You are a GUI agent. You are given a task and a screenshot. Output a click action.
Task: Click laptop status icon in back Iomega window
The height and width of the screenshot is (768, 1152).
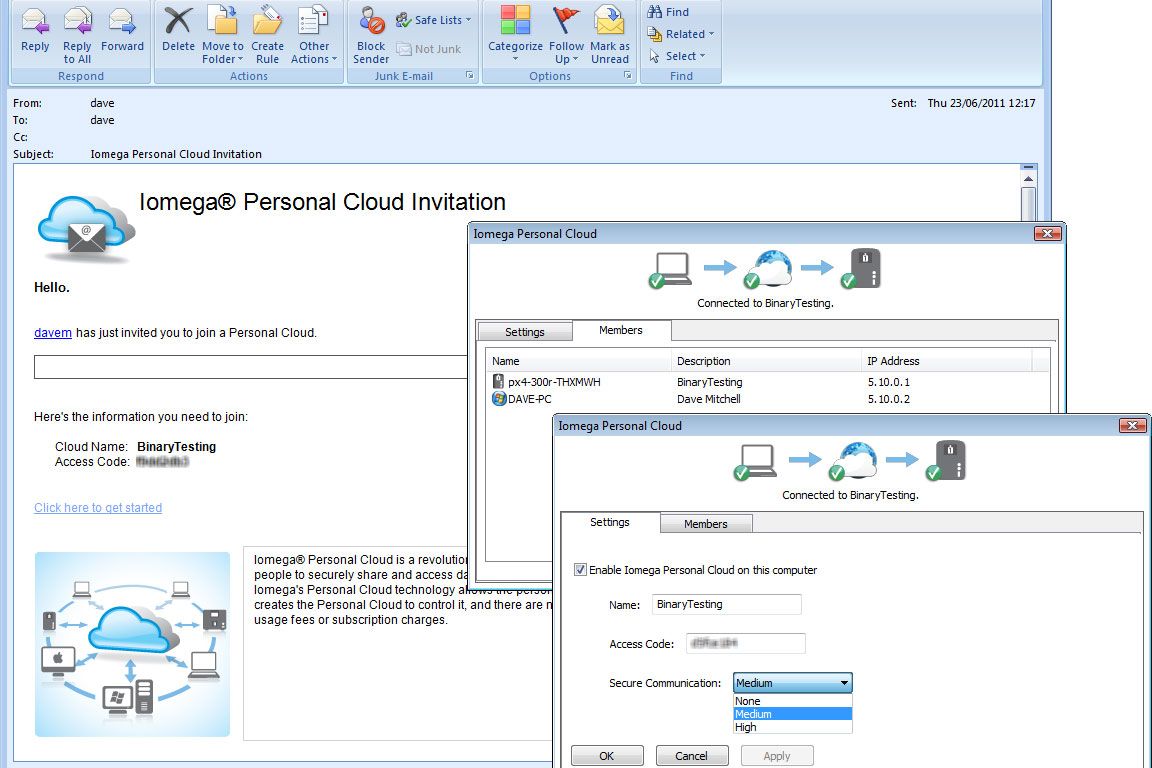(670, 270)
